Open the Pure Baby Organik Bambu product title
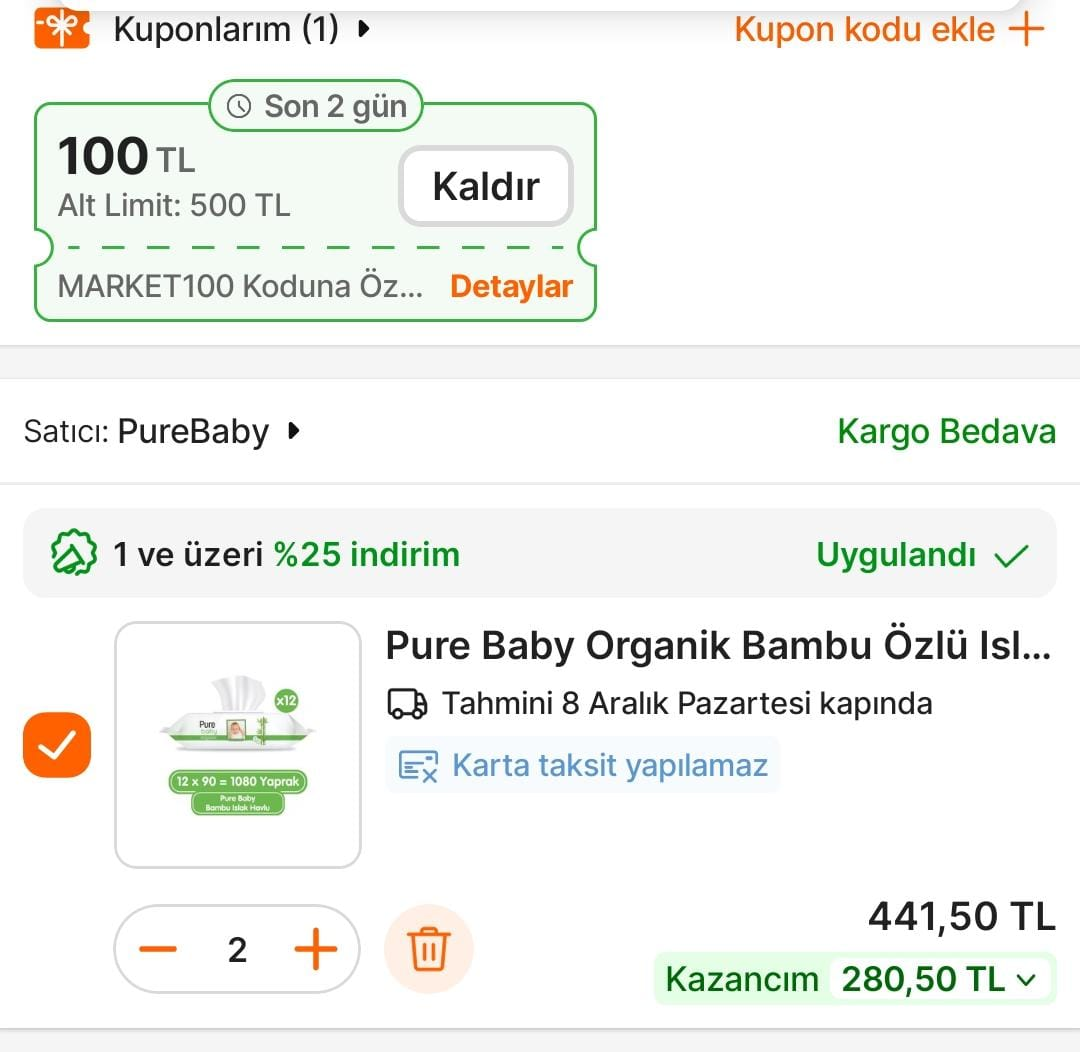The width and height of the screenshot is (1080, 1052). coord(718,646)
